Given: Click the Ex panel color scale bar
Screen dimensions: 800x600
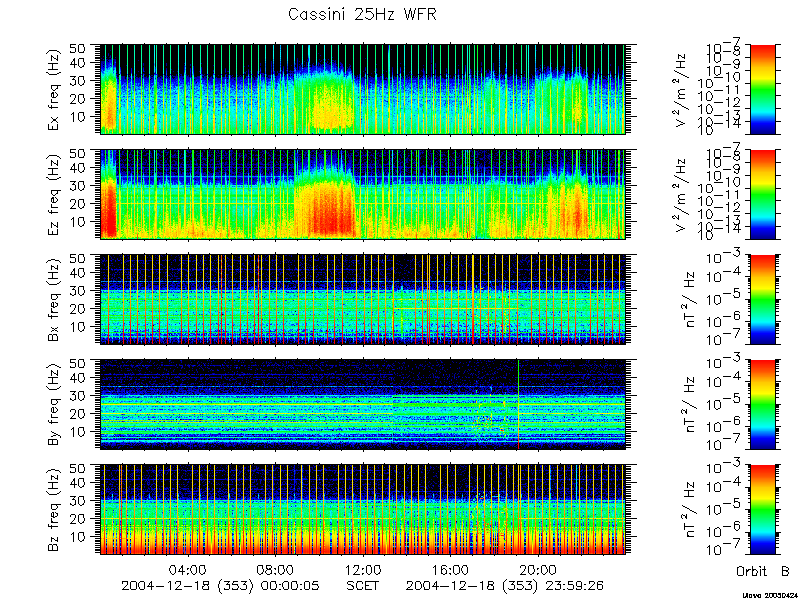Looking at the screenshot, I should point(763,89).
